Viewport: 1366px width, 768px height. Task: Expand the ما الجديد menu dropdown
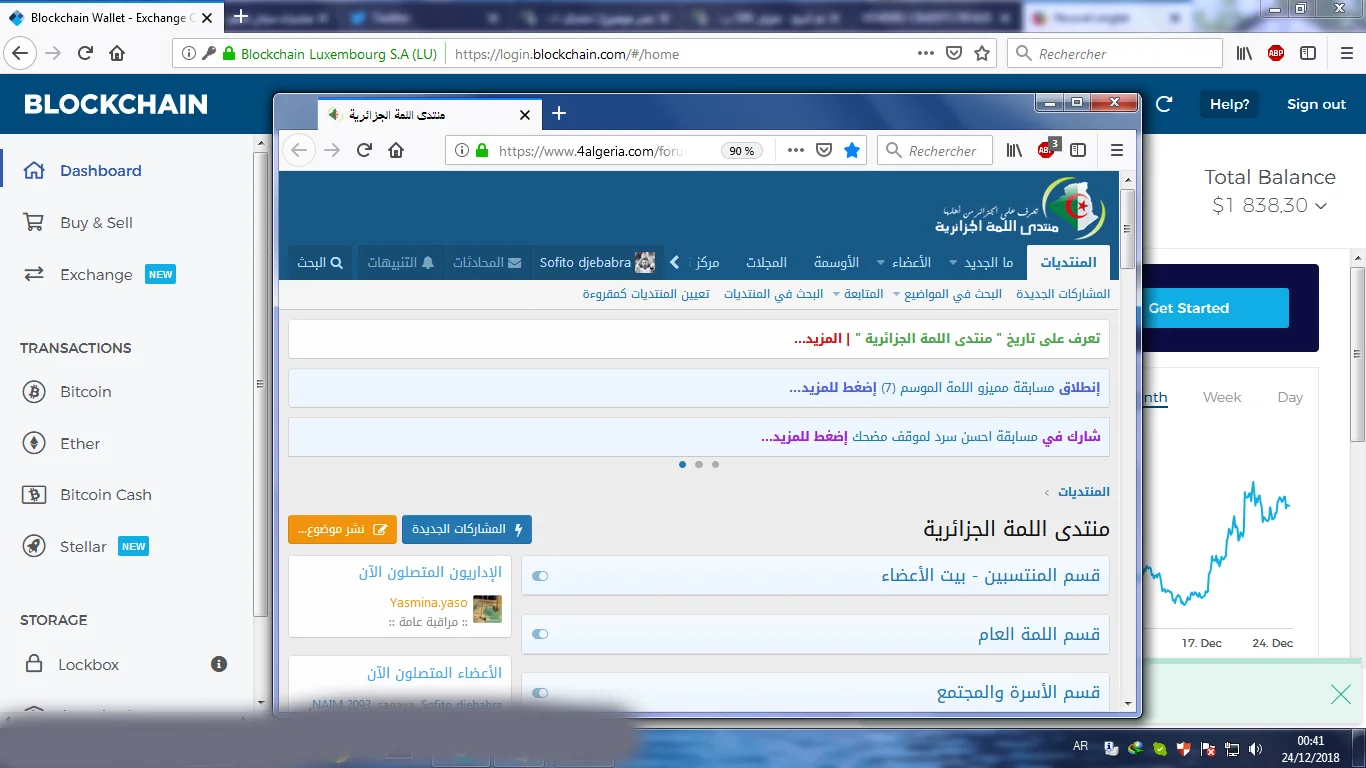pos(952,263)
